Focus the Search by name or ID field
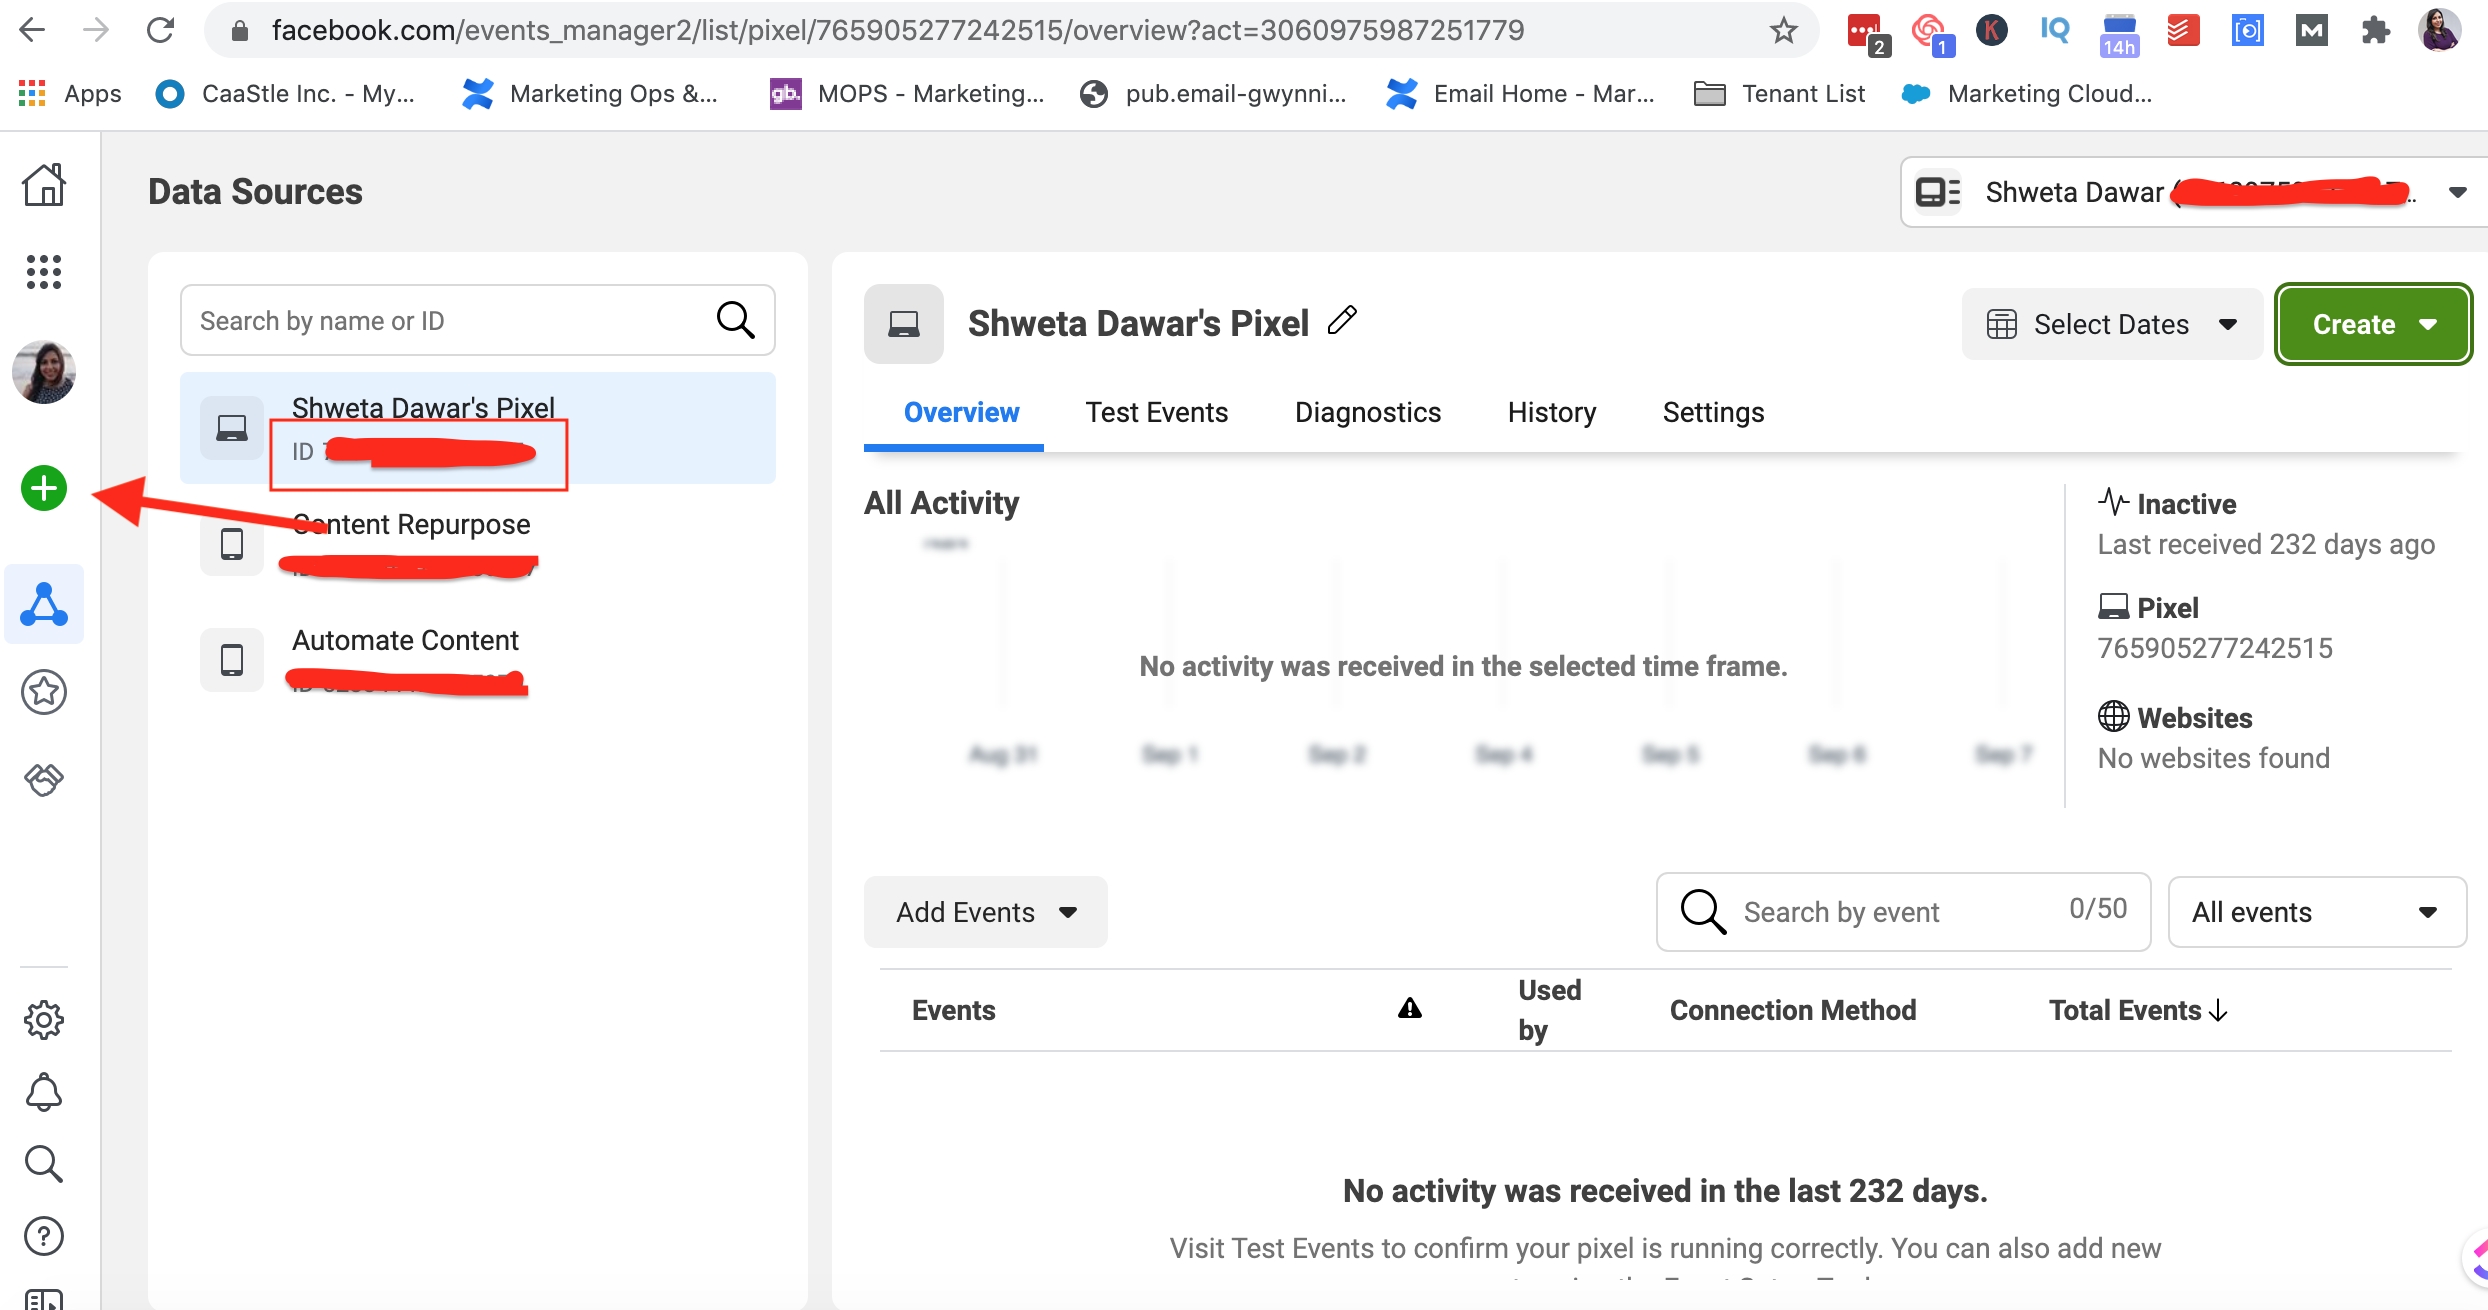 point(478,320)
